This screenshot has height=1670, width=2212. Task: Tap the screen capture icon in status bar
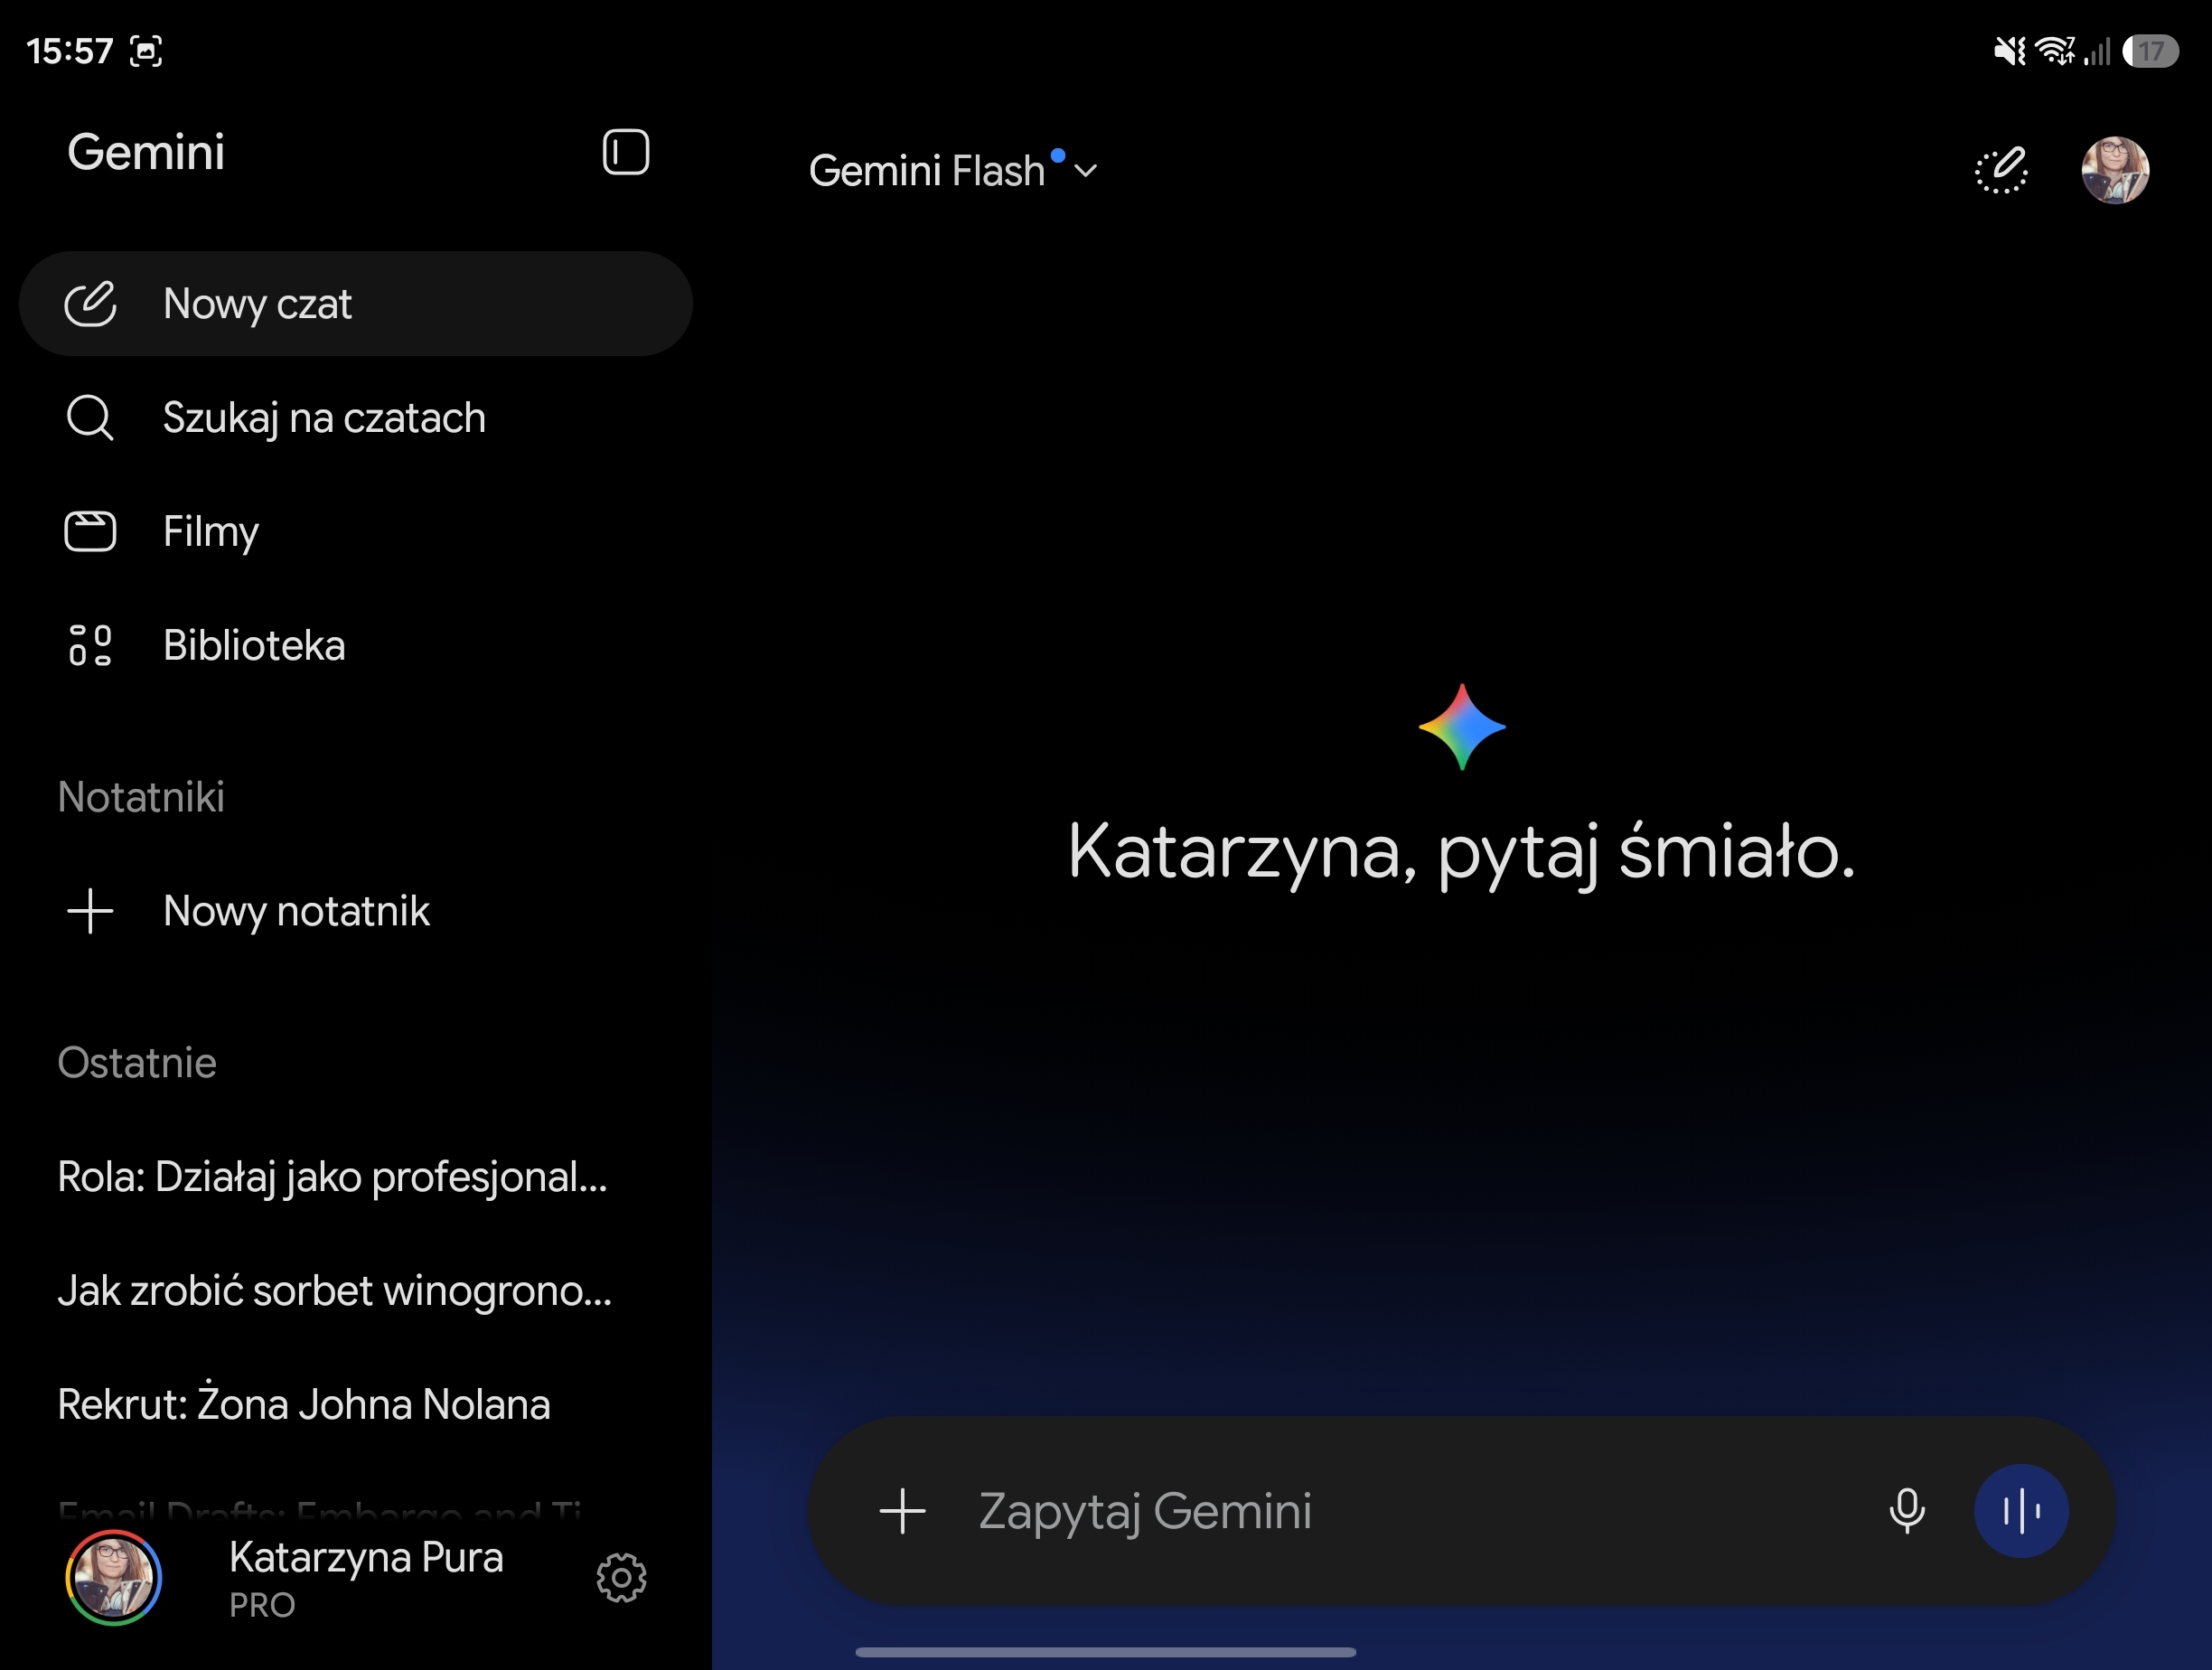click(146, 51)
